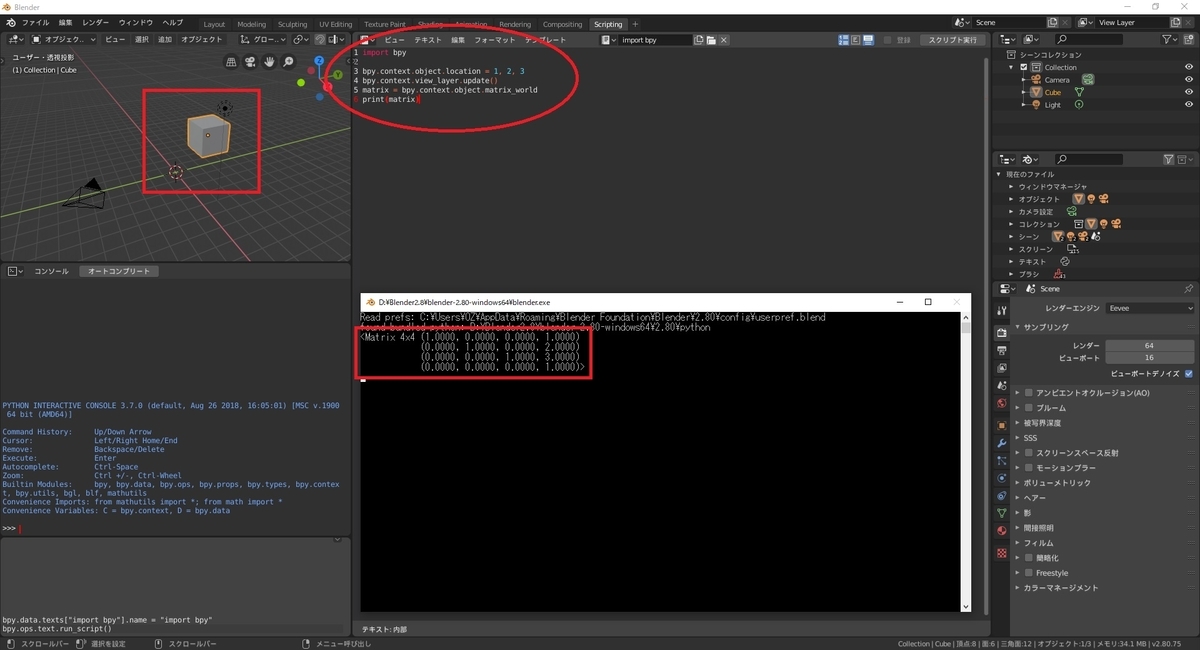Open the ファイル menu
The width and height of the screenshot is (1200, 650).
(35, 22)
